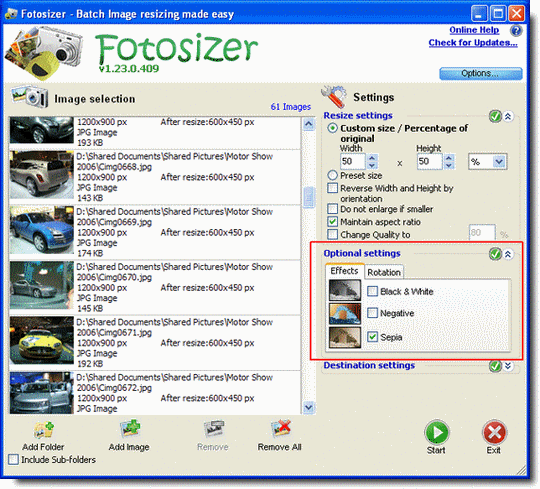Click the Black & White effect preview

(345, 290)
